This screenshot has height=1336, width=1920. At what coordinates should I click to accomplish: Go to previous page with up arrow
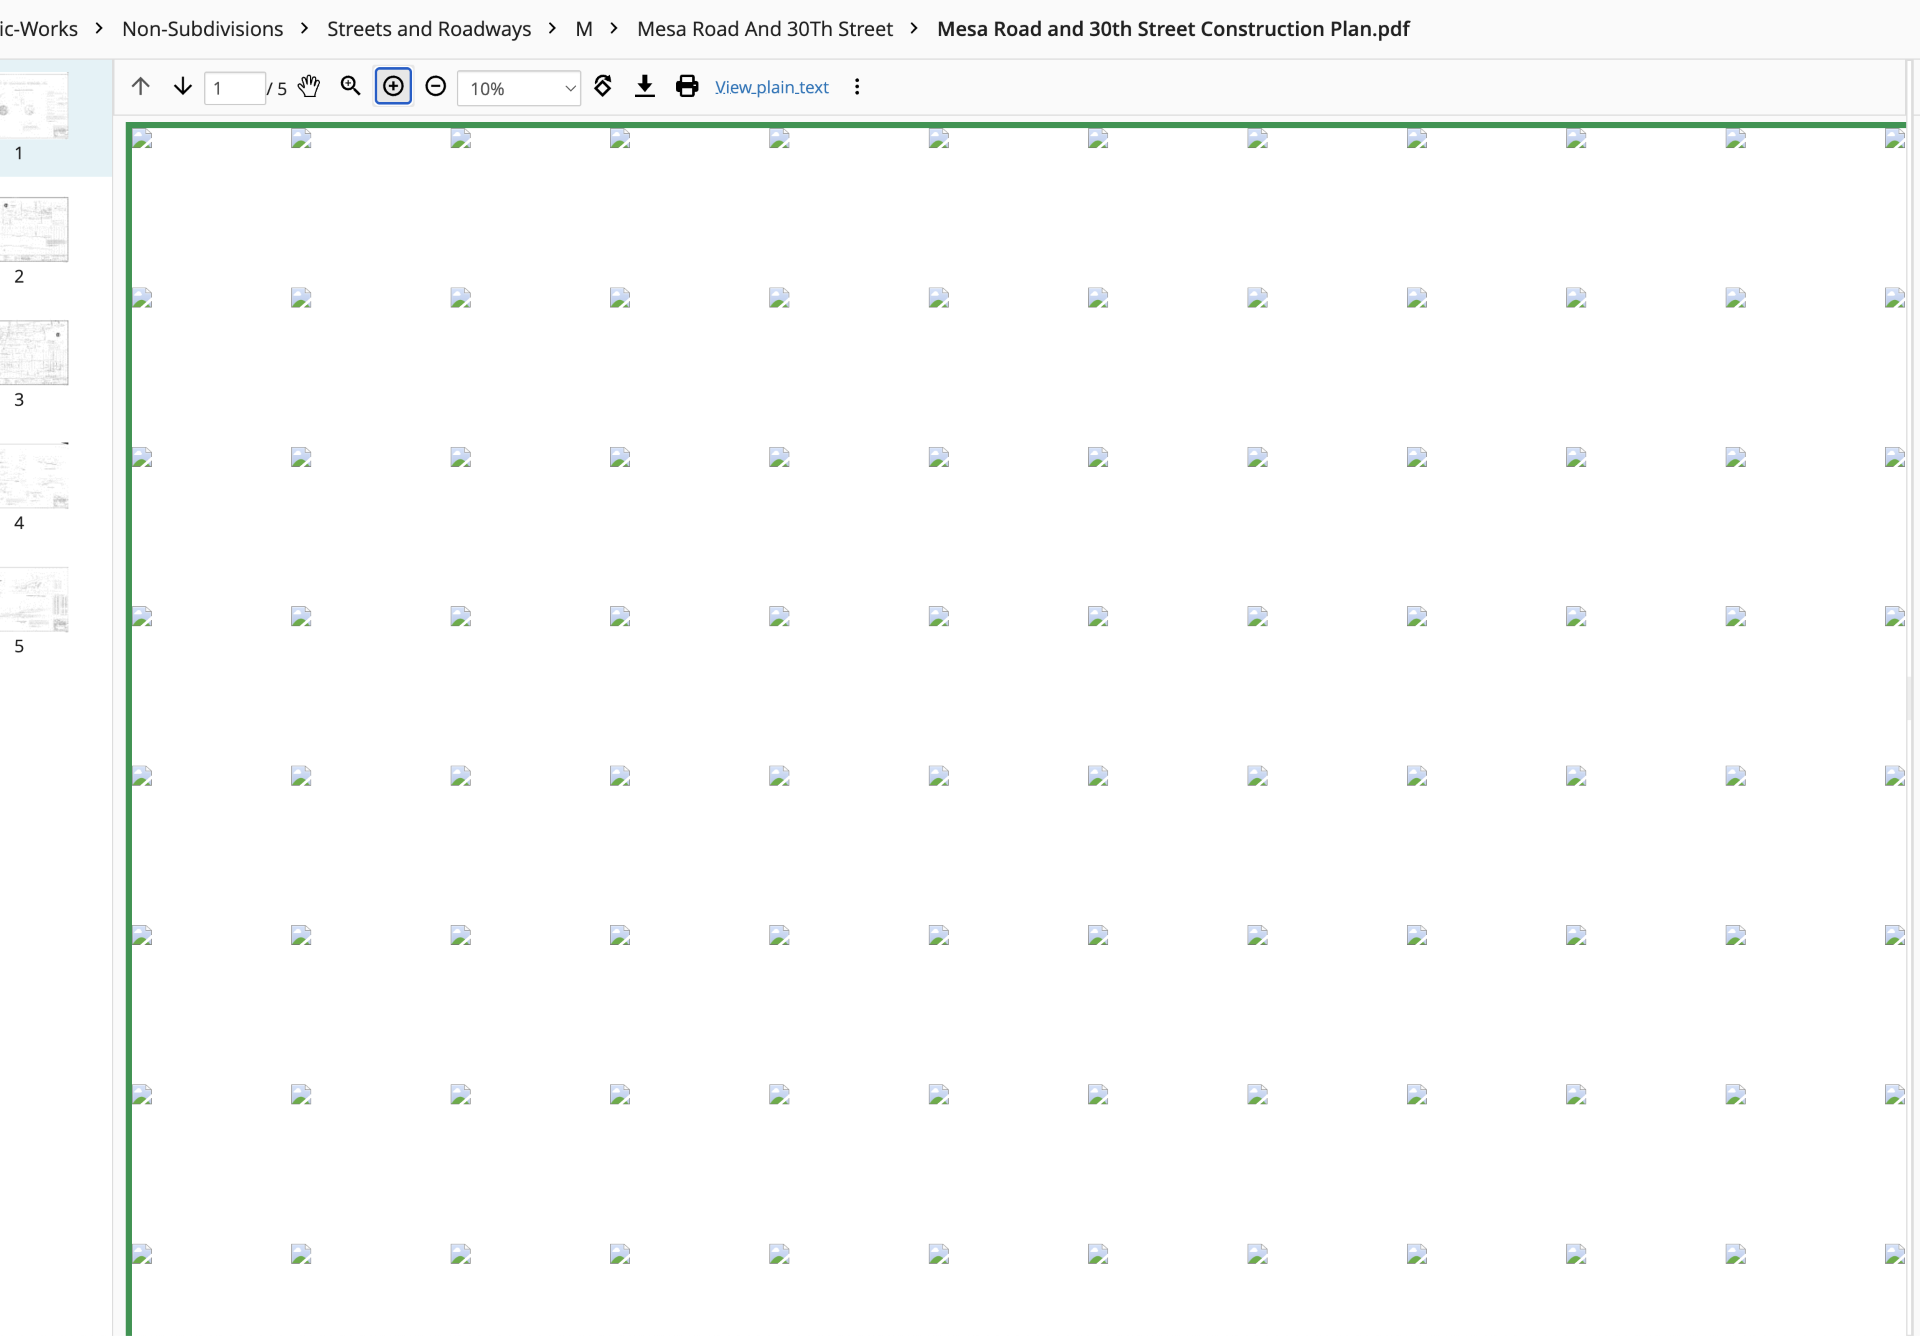coord(140,87)
